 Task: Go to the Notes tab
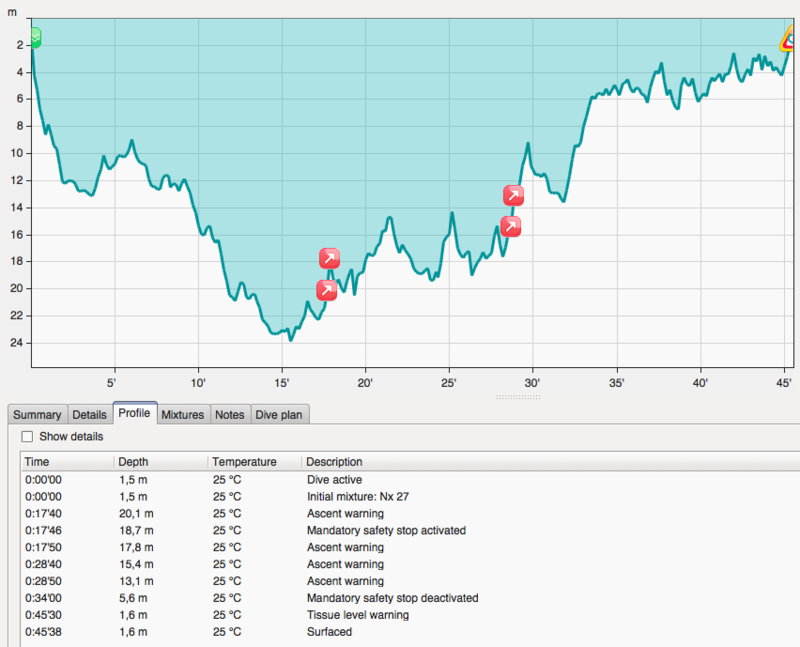tap(230, 414)
